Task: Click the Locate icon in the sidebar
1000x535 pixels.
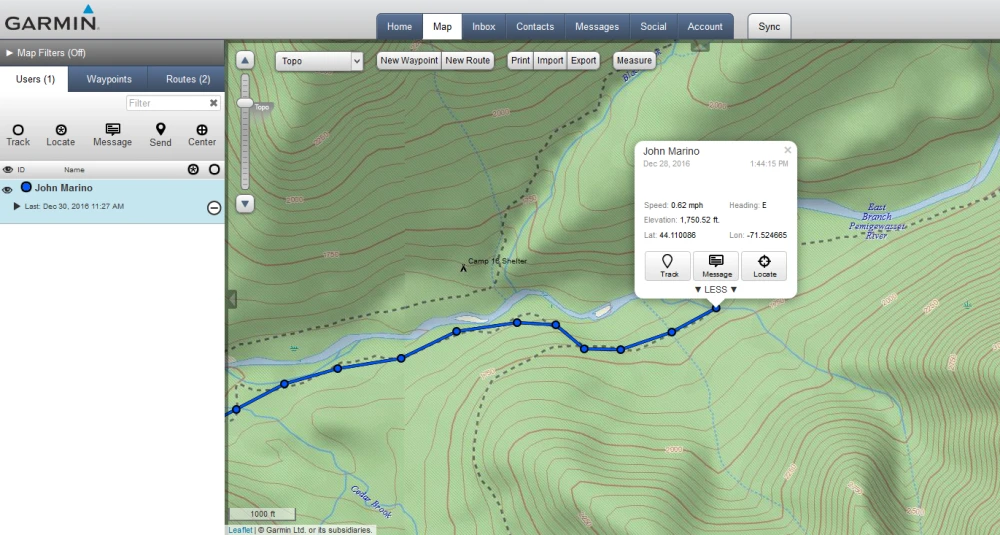Action: (x=61, y=130)
